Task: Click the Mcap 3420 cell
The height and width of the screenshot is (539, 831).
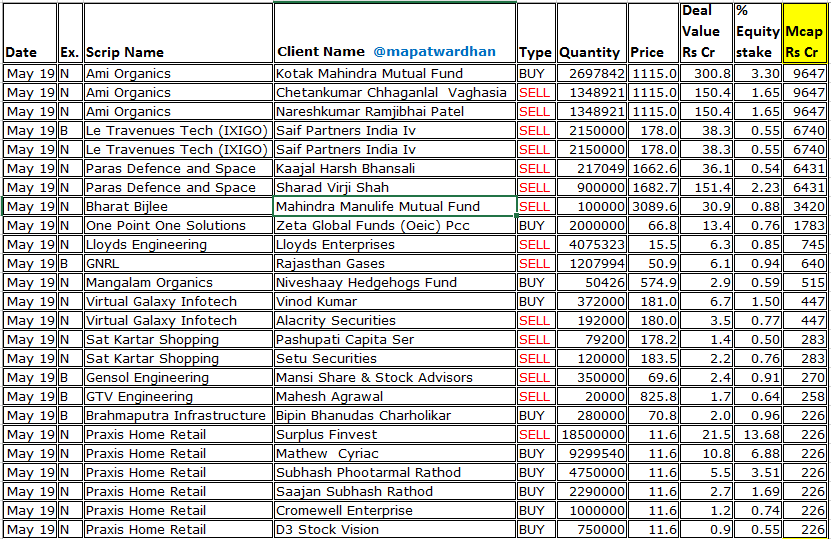Action: tap(804, 206)
